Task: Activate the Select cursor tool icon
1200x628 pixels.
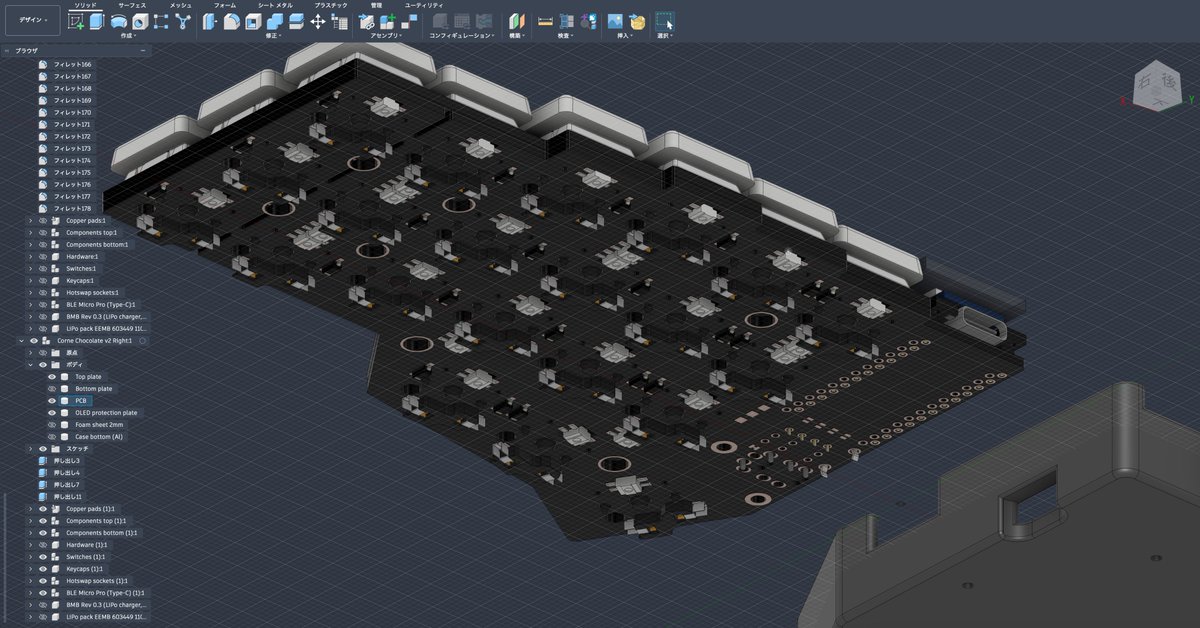Action: coord(665,21)
